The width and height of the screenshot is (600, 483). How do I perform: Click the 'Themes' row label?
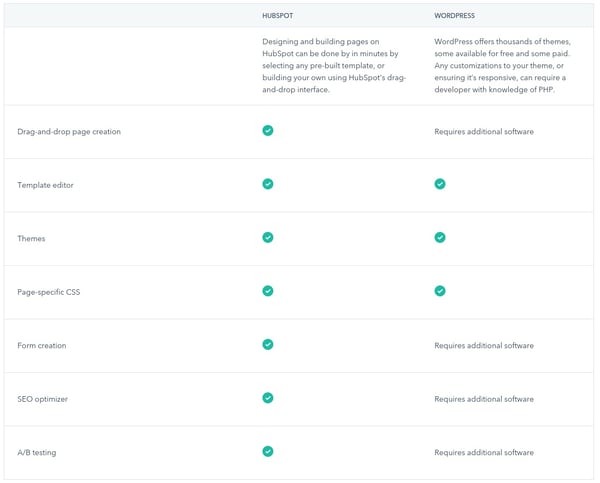point(31,239)
